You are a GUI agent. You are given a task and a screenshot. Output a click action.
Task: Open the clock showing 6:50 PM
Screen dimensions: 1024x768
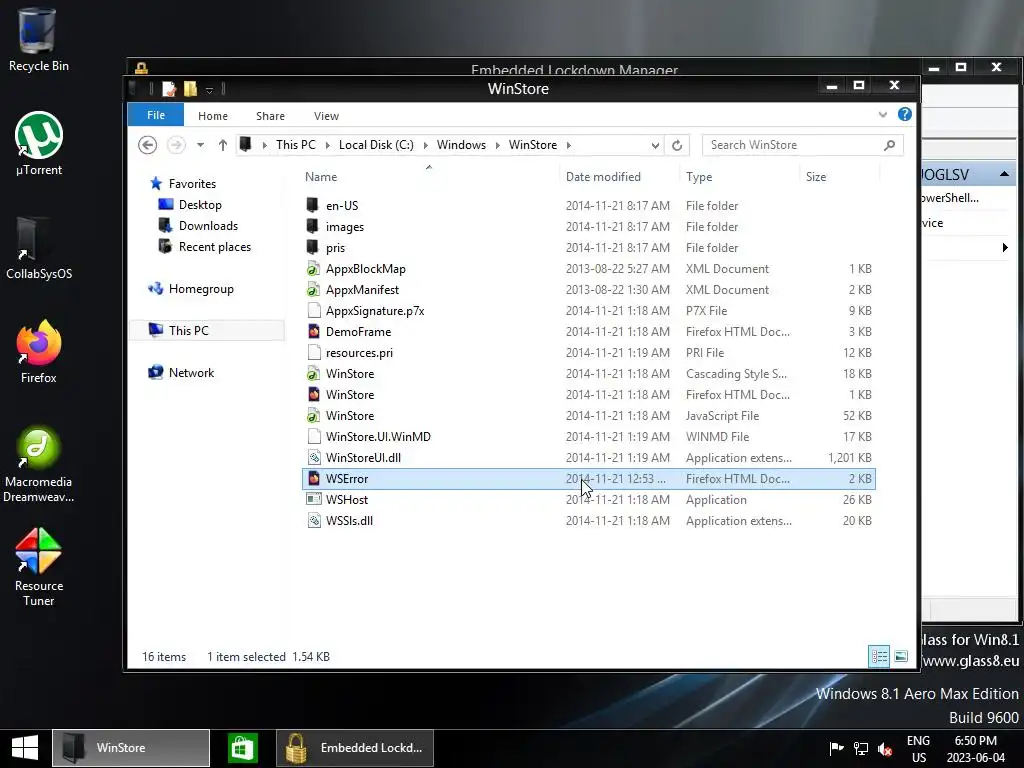tap(976, 748)
